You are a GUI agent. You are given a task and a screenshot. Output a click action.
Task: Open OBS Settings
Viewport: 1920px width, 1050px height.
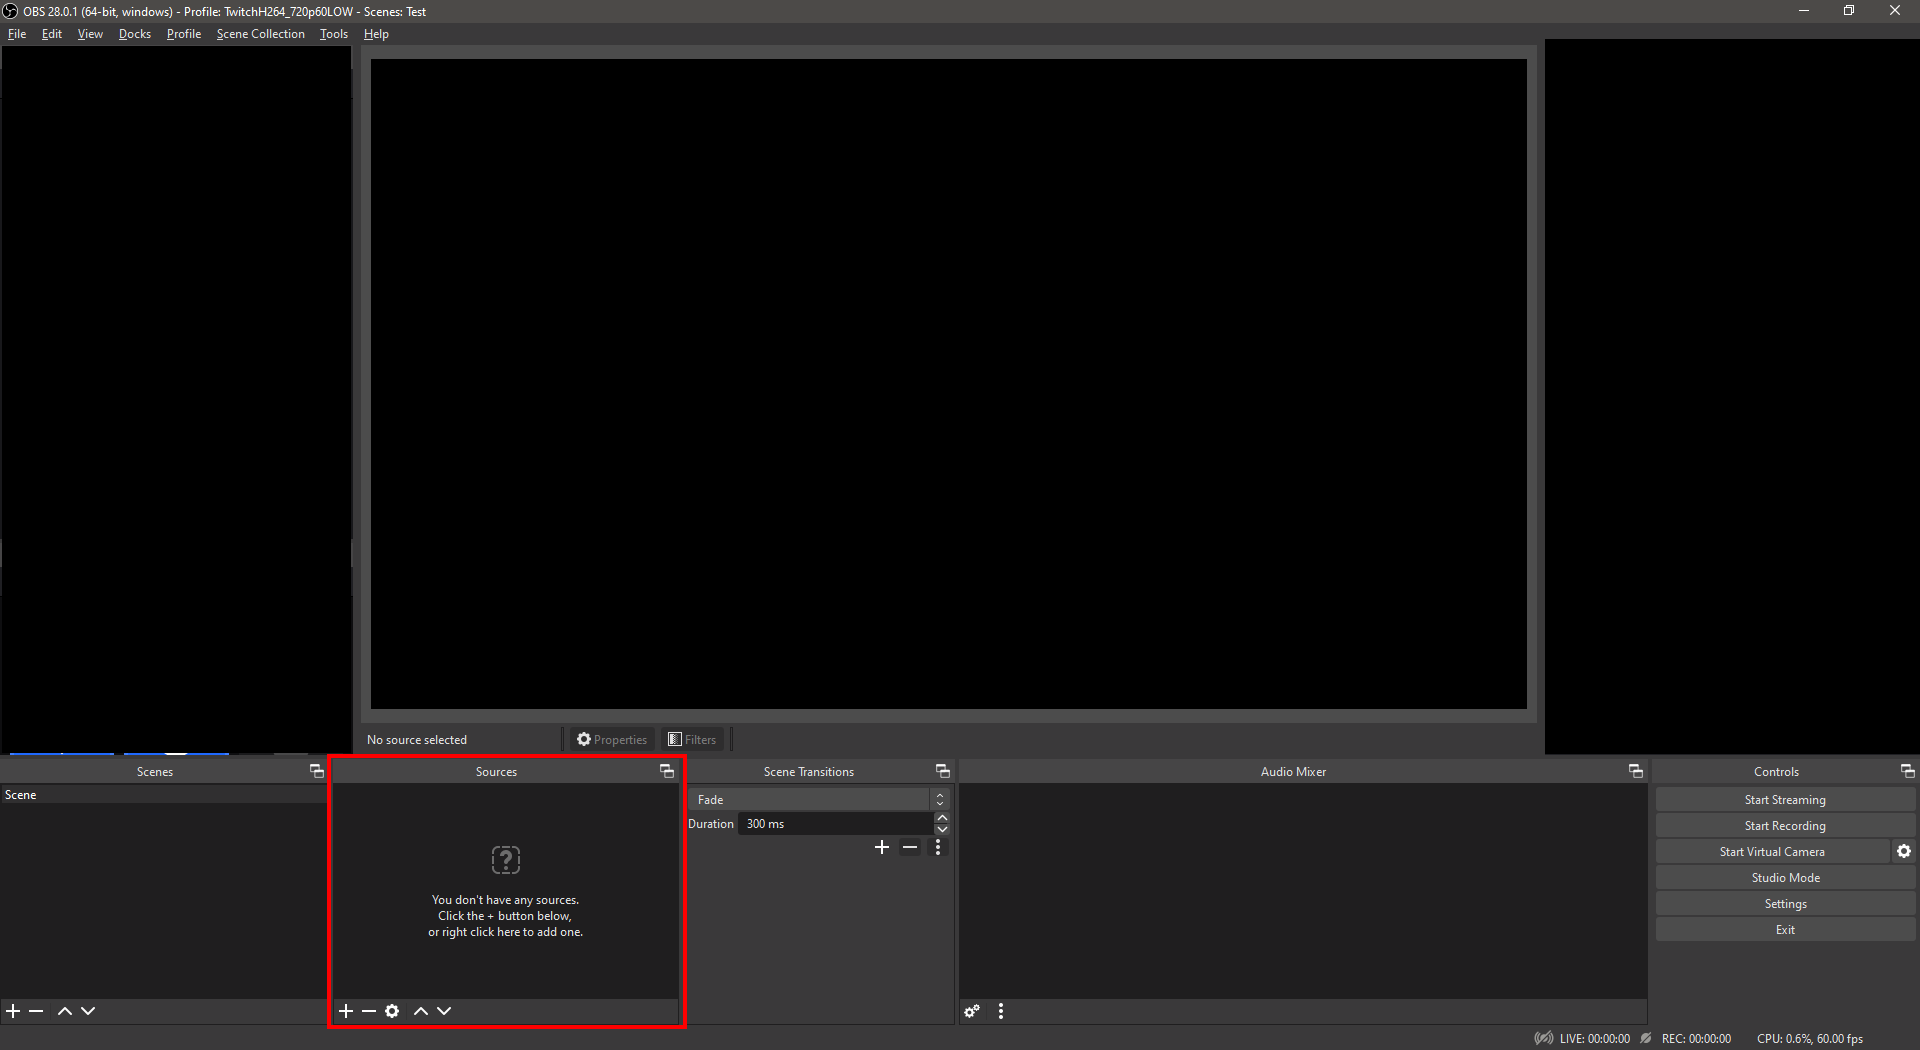1785,903
